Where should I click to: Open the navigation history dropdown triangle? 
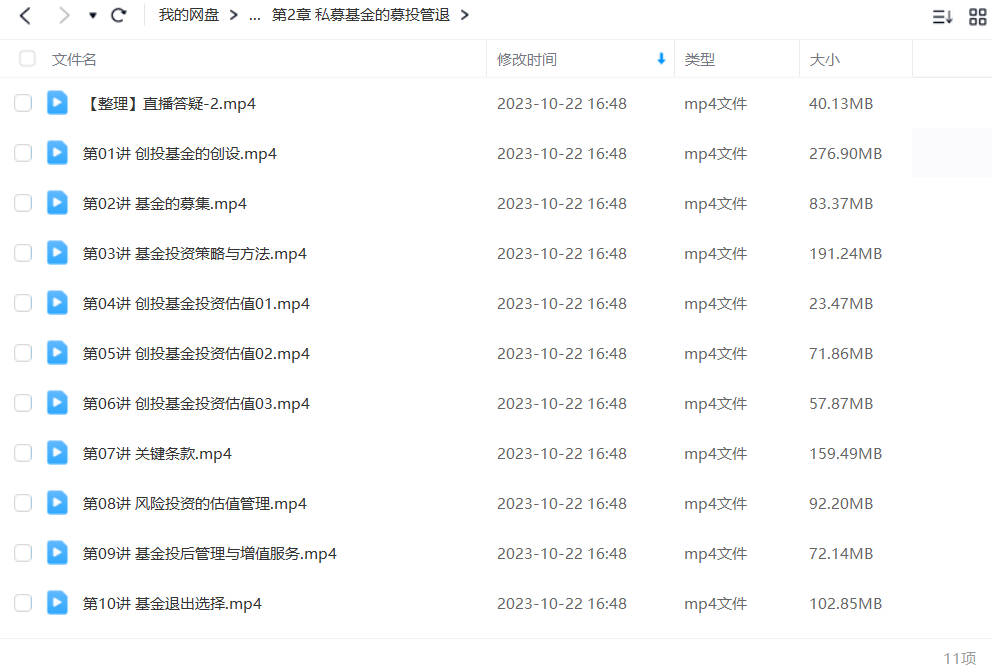[92, 15]
